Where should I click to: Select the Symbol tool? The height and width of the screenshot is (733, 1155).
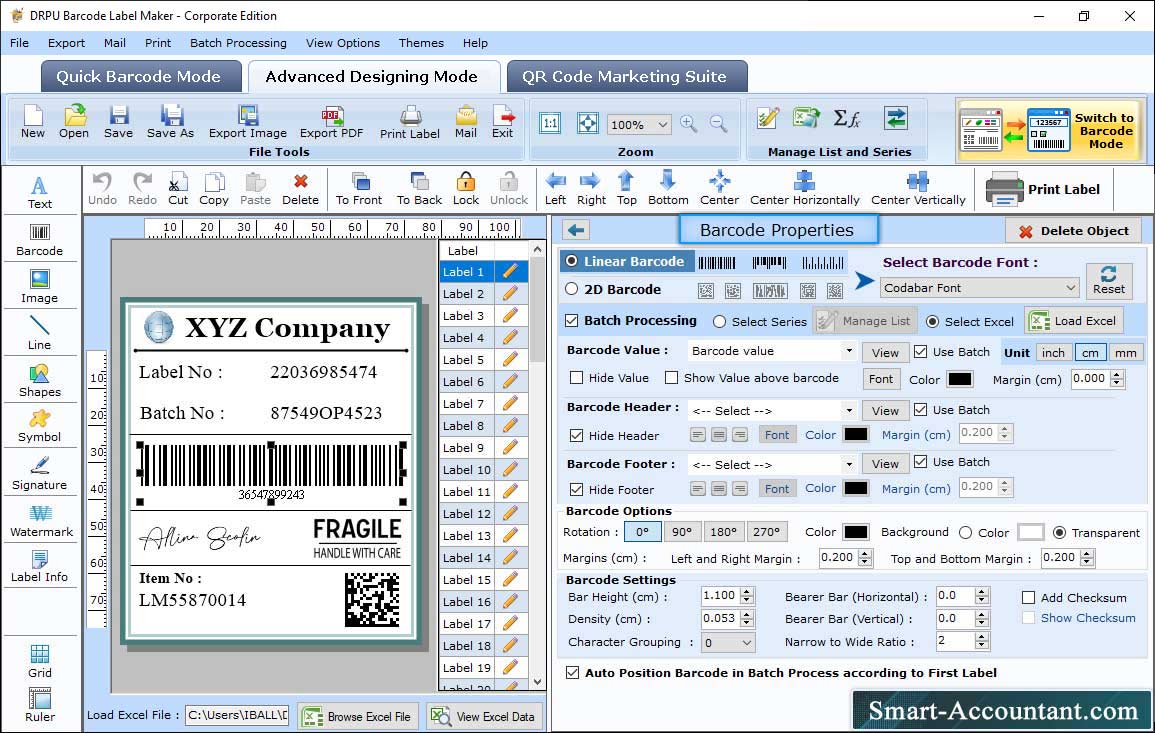point(40,427)
